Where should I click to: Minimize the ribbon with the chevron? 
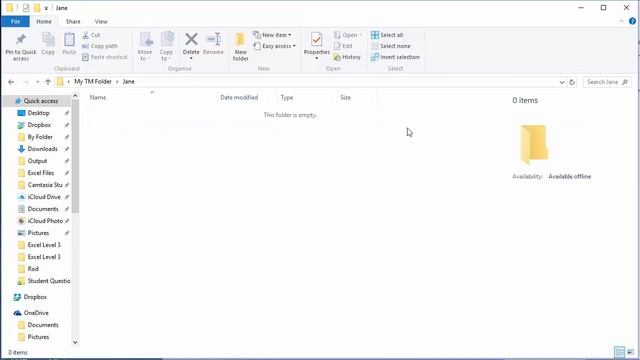621,21
